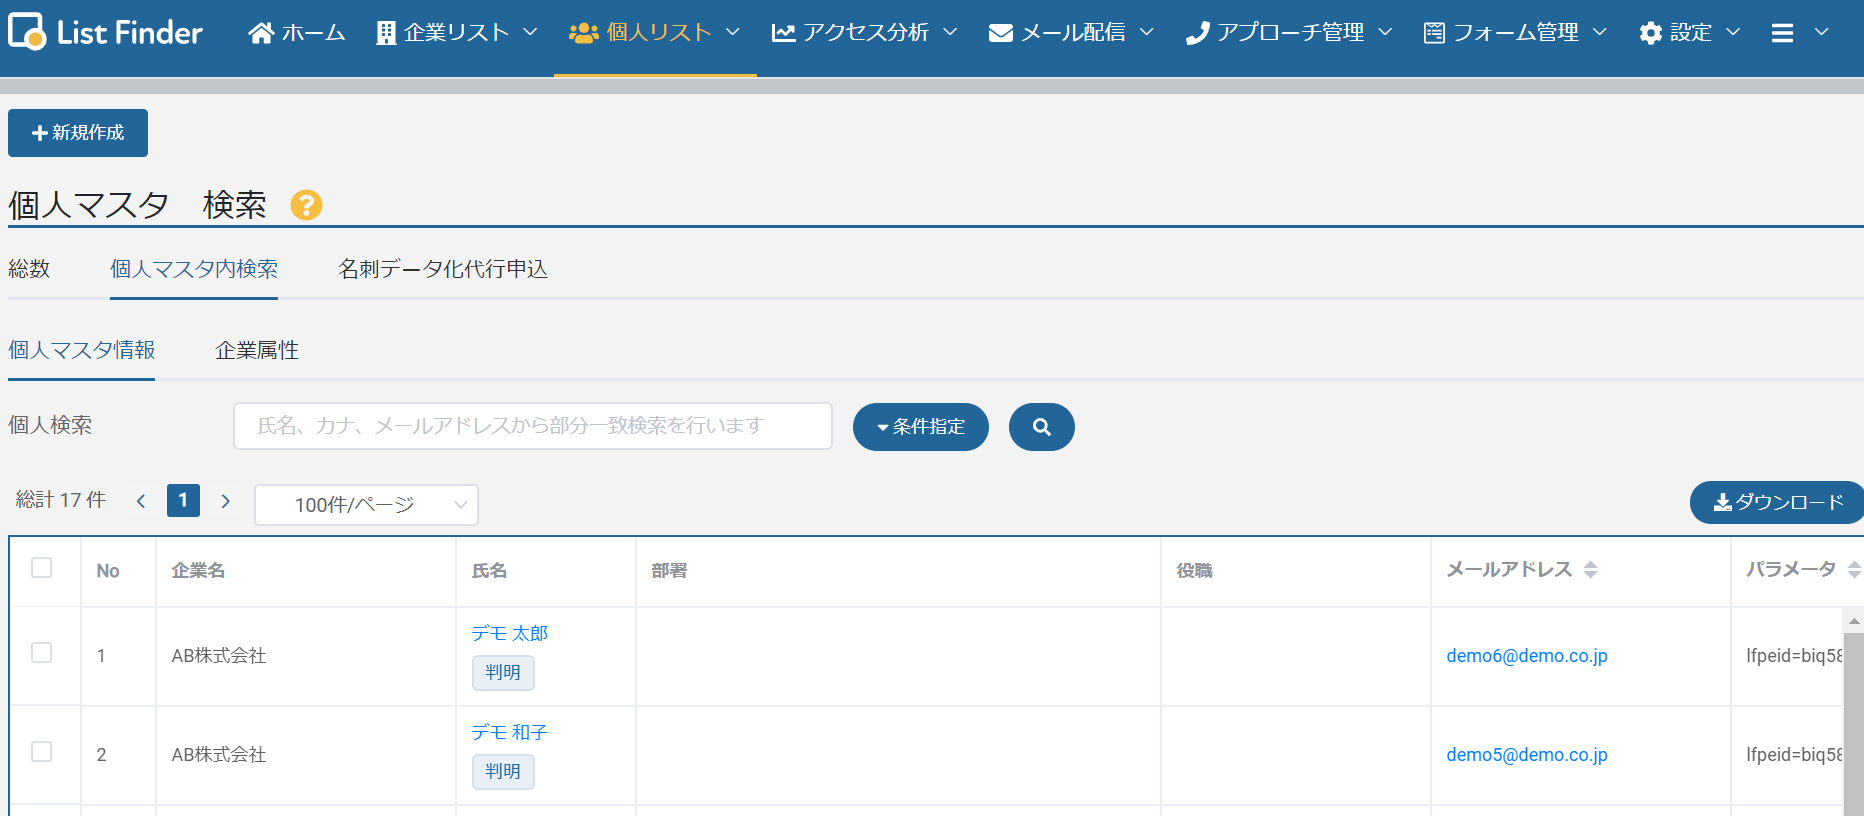This screenshot has width=1864, height=816.
Task: Switch to the 企業属性 tab
Action: [x=257, y=350]
